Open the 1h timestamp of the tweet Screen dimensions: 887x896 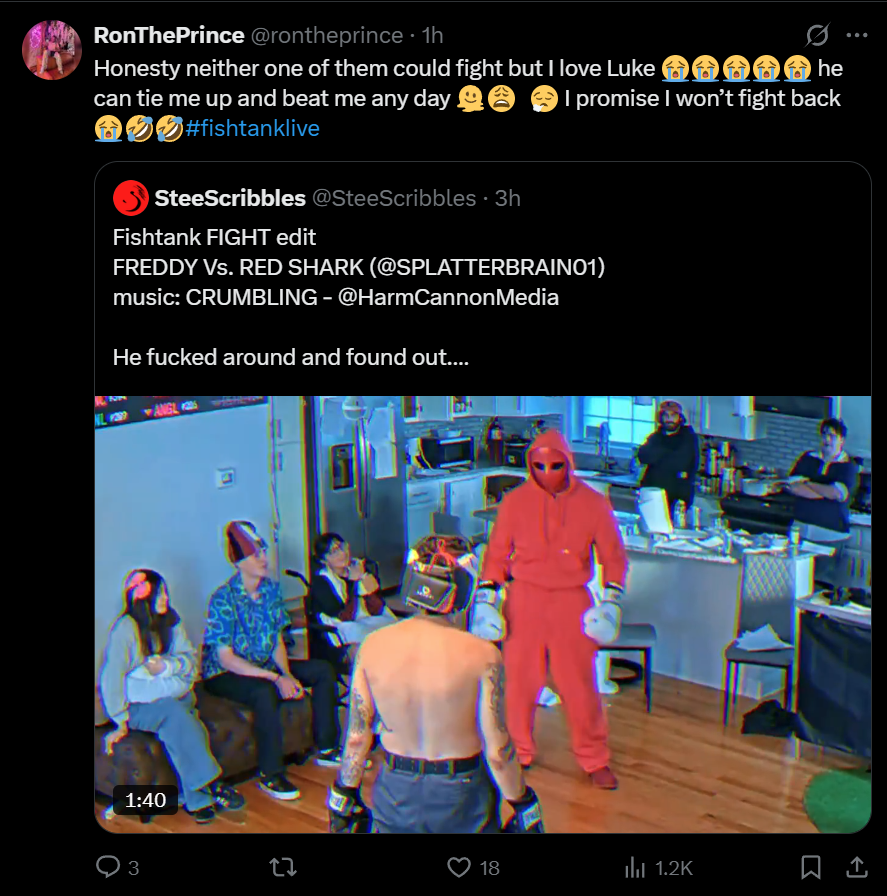[x=433, y=35]
